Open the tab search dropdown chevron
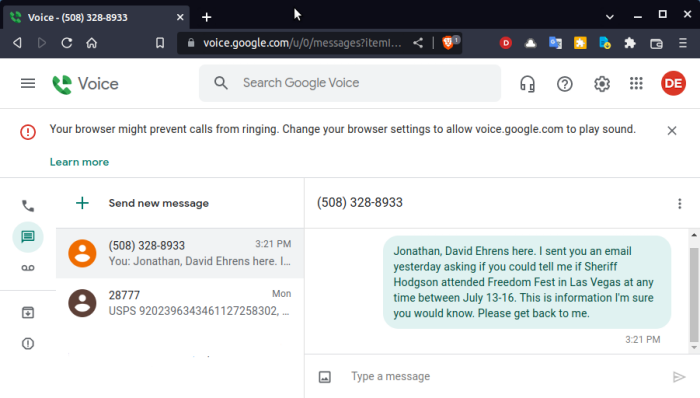The height and width of the screenshot is (398, 700). [x=609, y=17]
